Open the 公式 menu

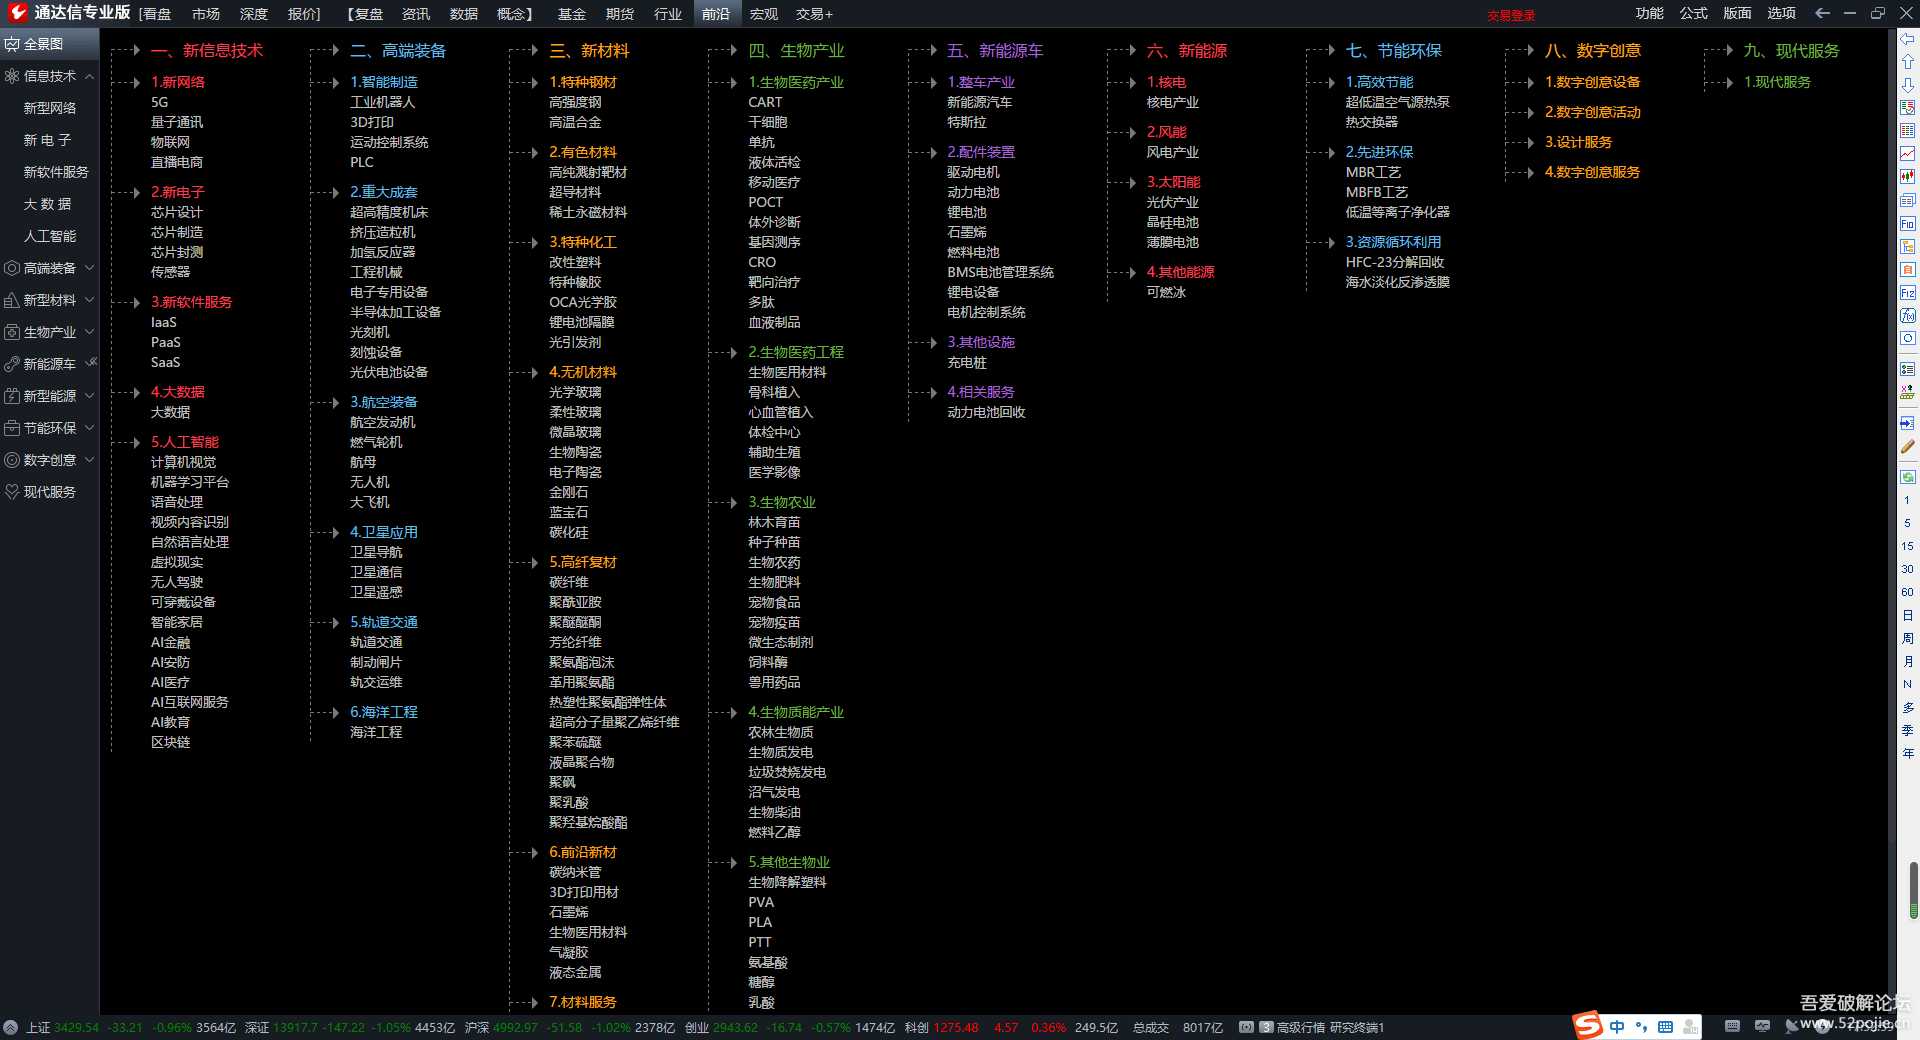point(1693,13)
